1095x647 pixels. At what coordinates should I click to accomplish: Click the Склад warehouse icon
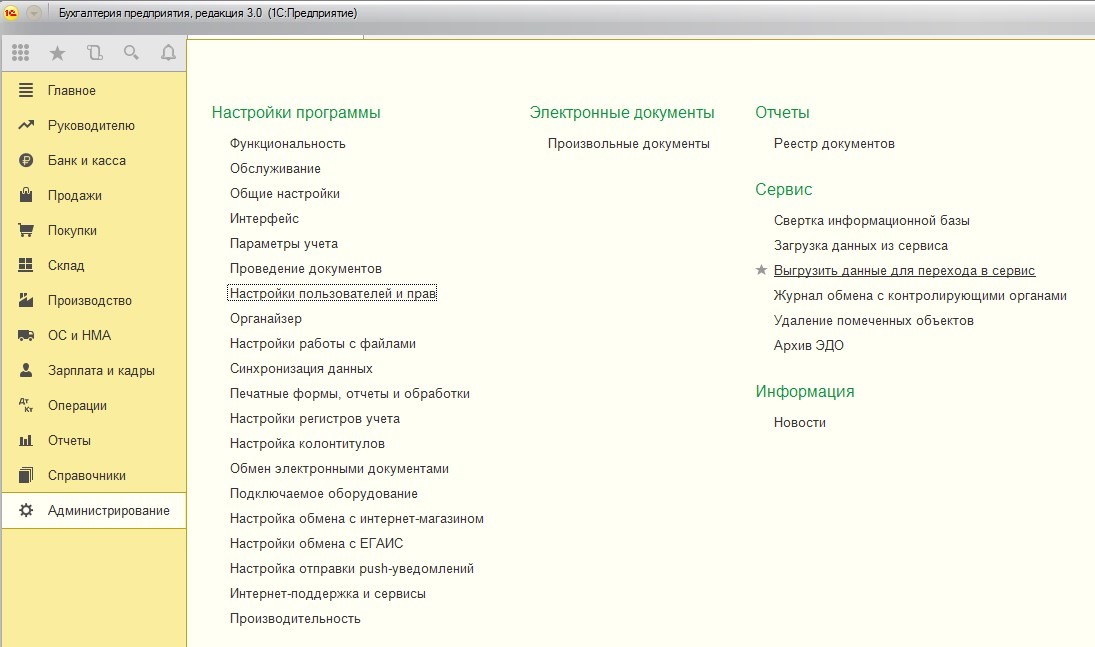coord(26,265)
